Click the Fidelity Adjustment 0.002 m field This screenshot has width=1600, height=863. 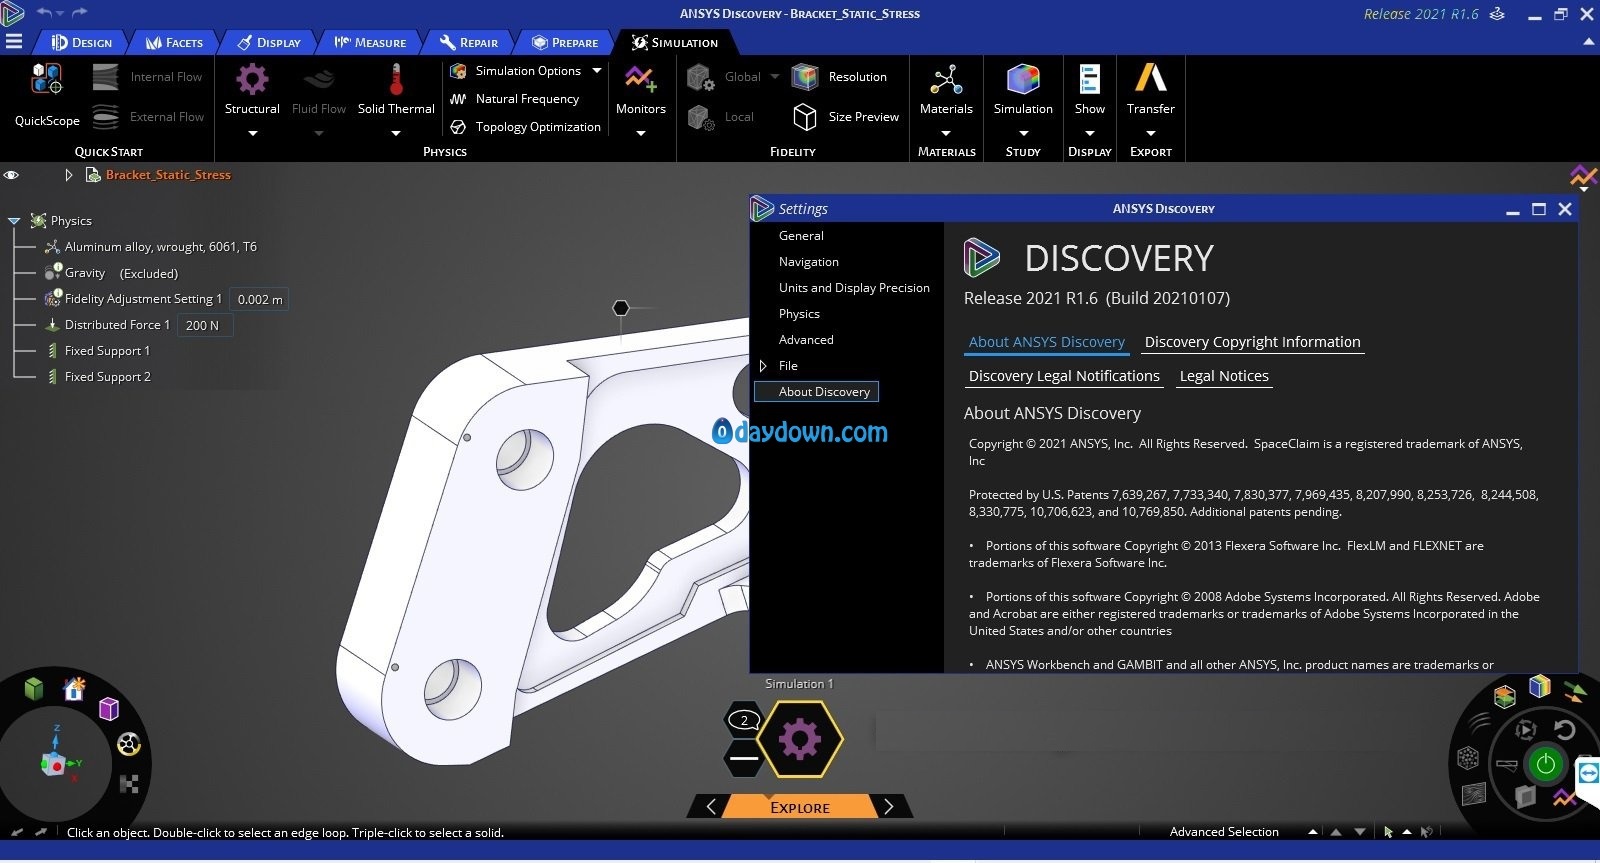point(260,299)
